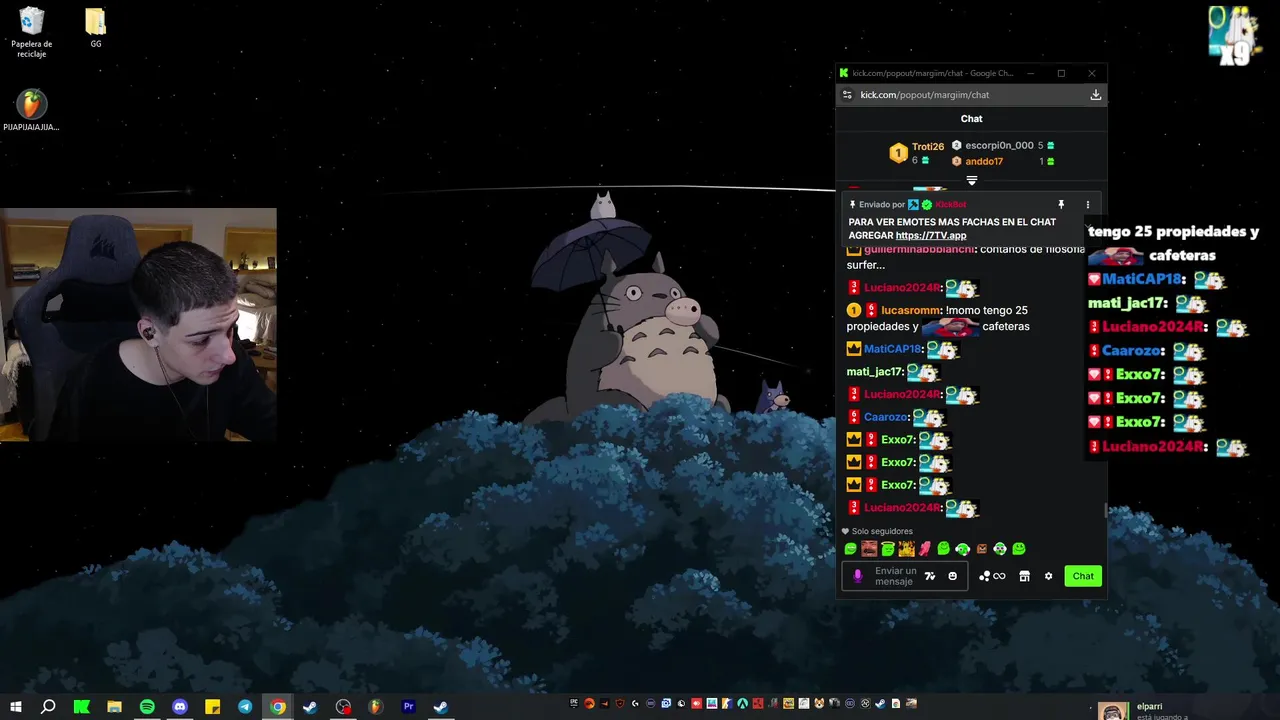Viewport: 1280px width, 720px height.
Task: Click username mati_jac17 in chat
Action: [x=875, y=372]
